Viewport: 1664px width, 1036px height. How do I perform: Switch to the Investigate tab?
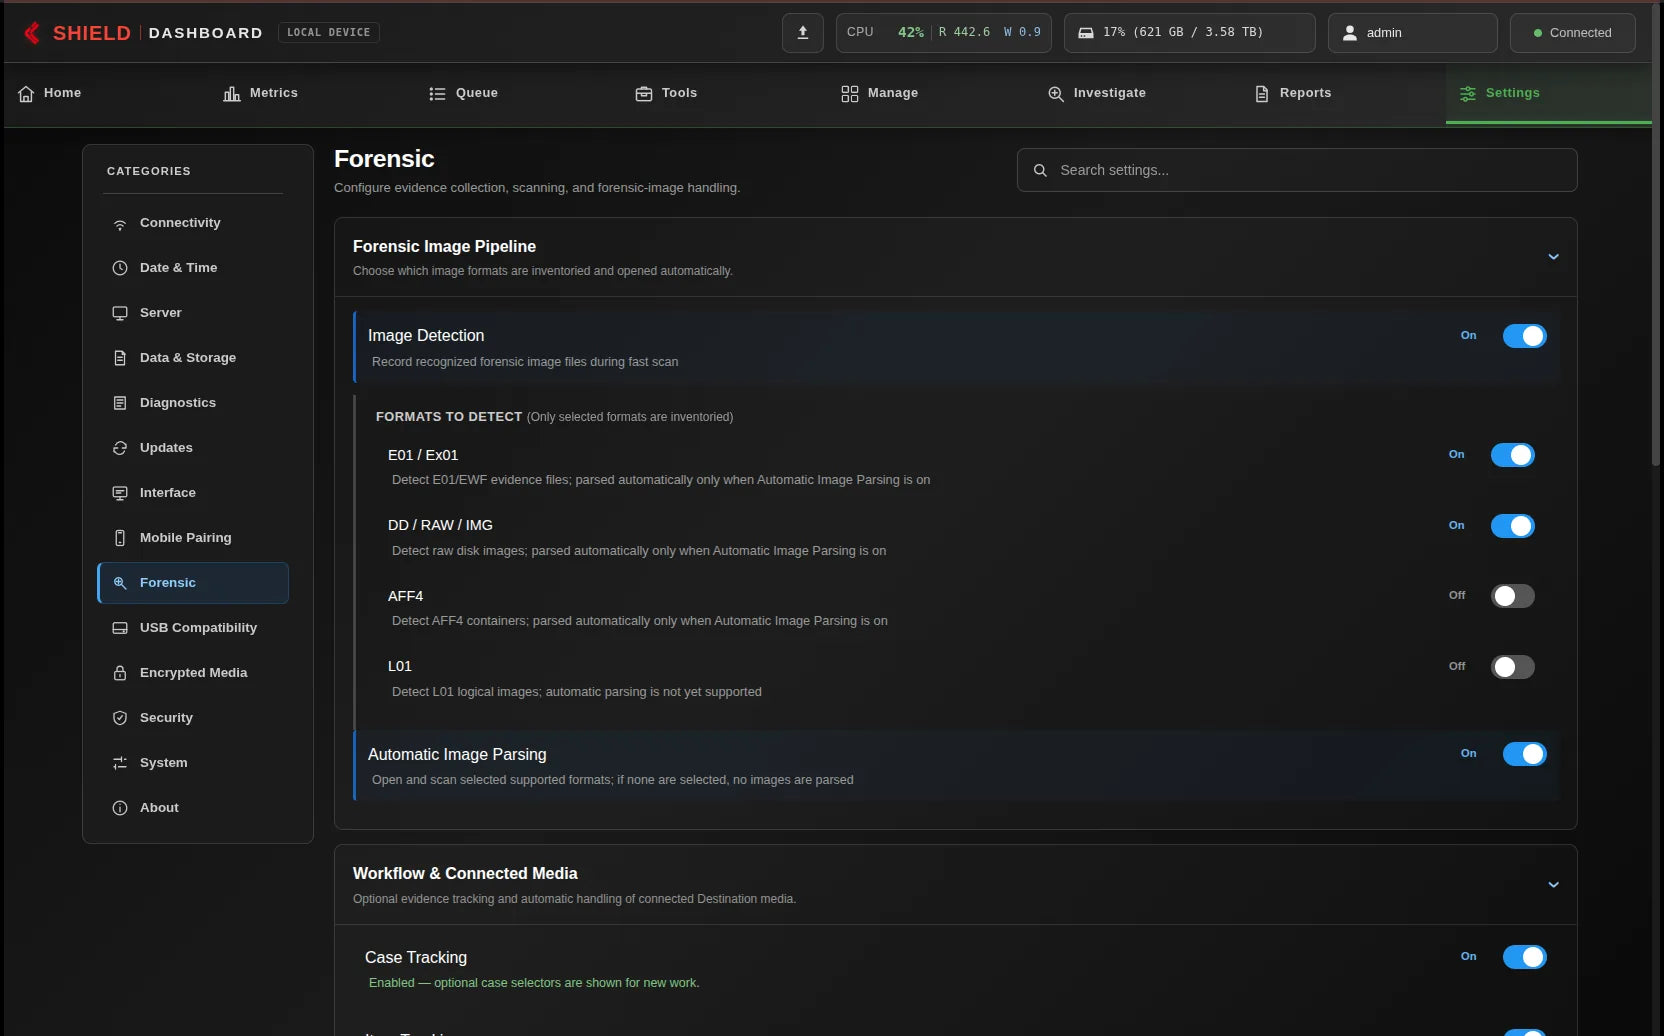point(1137,94)
